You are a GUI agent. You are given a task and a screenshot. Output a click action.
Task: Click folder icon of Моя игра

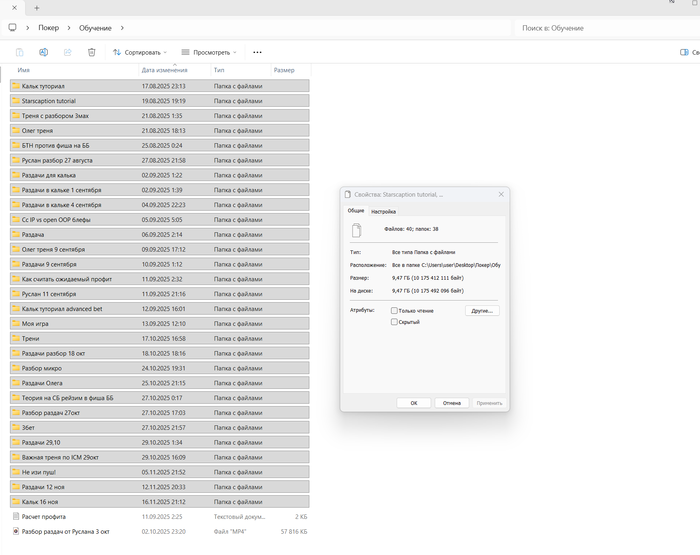tap(16, 323)
